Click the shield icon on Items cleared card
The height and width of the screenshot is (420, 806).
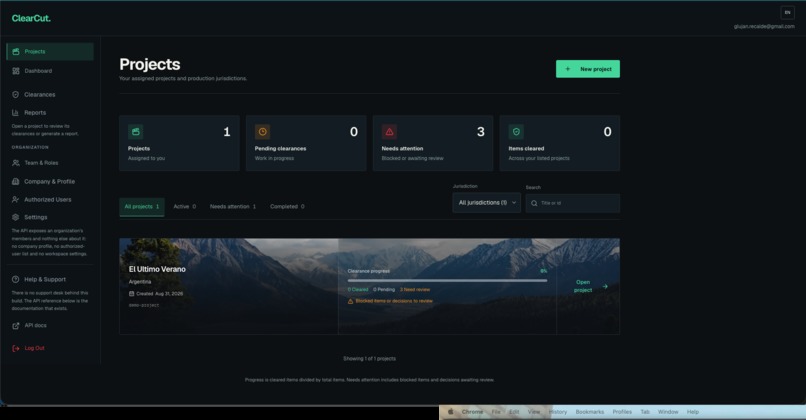(516, 132)
